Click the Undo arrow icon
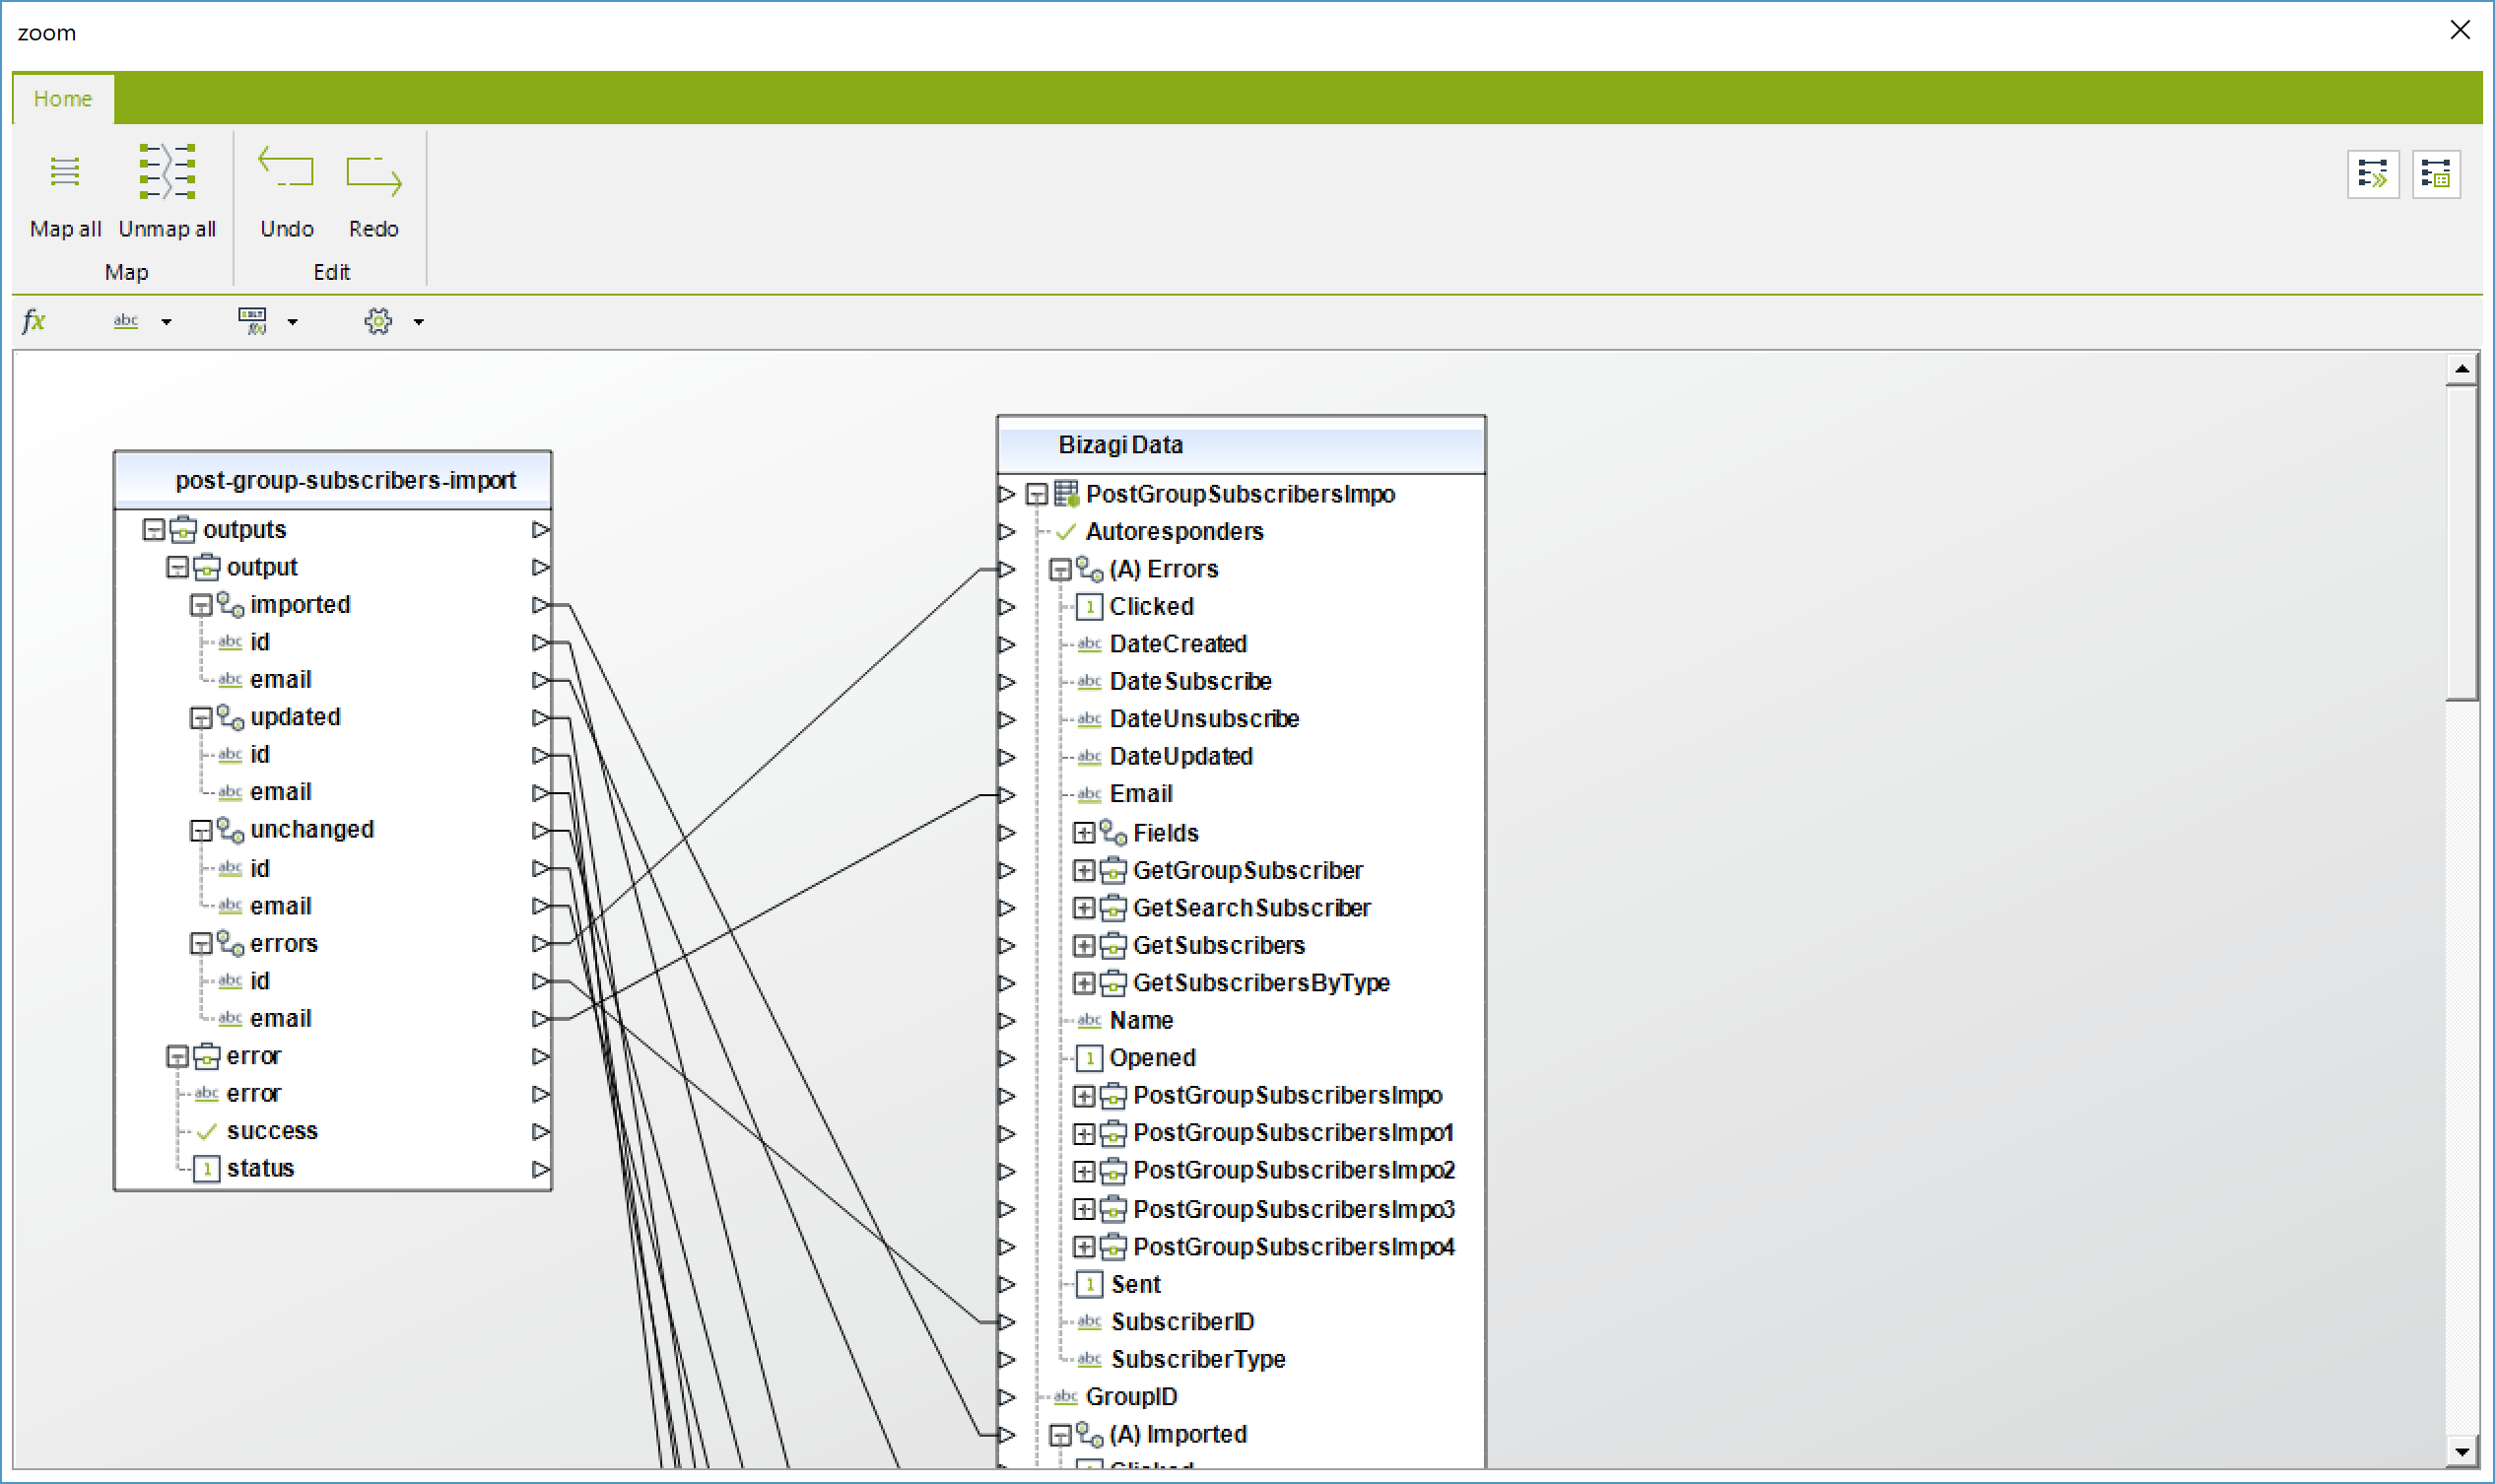Screen dimensions: 2495x1484 tap(286, 167)
